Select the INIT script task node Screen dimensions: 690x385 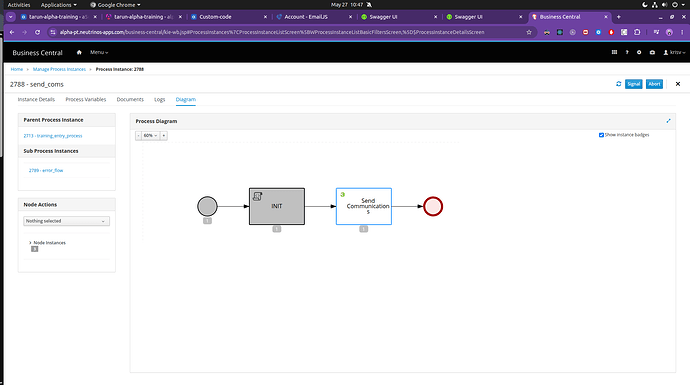pos(277,206)
